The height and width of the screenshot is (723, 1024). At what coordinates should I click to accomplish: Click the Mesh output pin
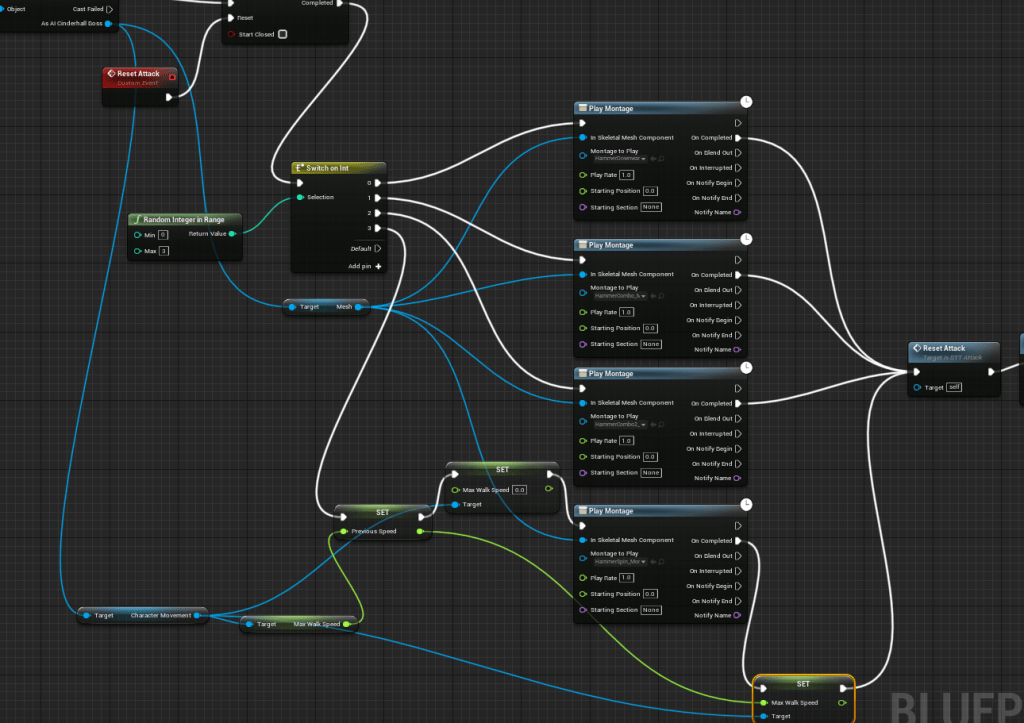click(x=358, y=307)
